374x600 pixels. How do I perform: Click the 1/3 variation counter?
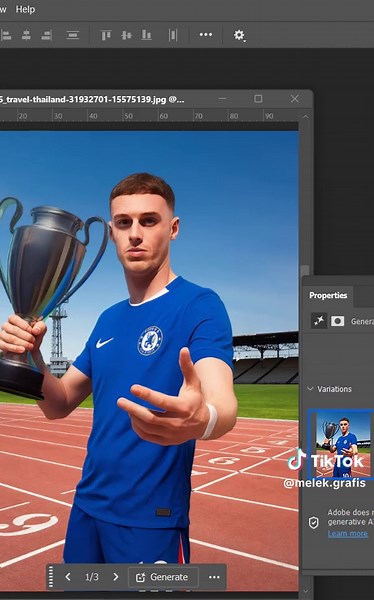(91, 577)
